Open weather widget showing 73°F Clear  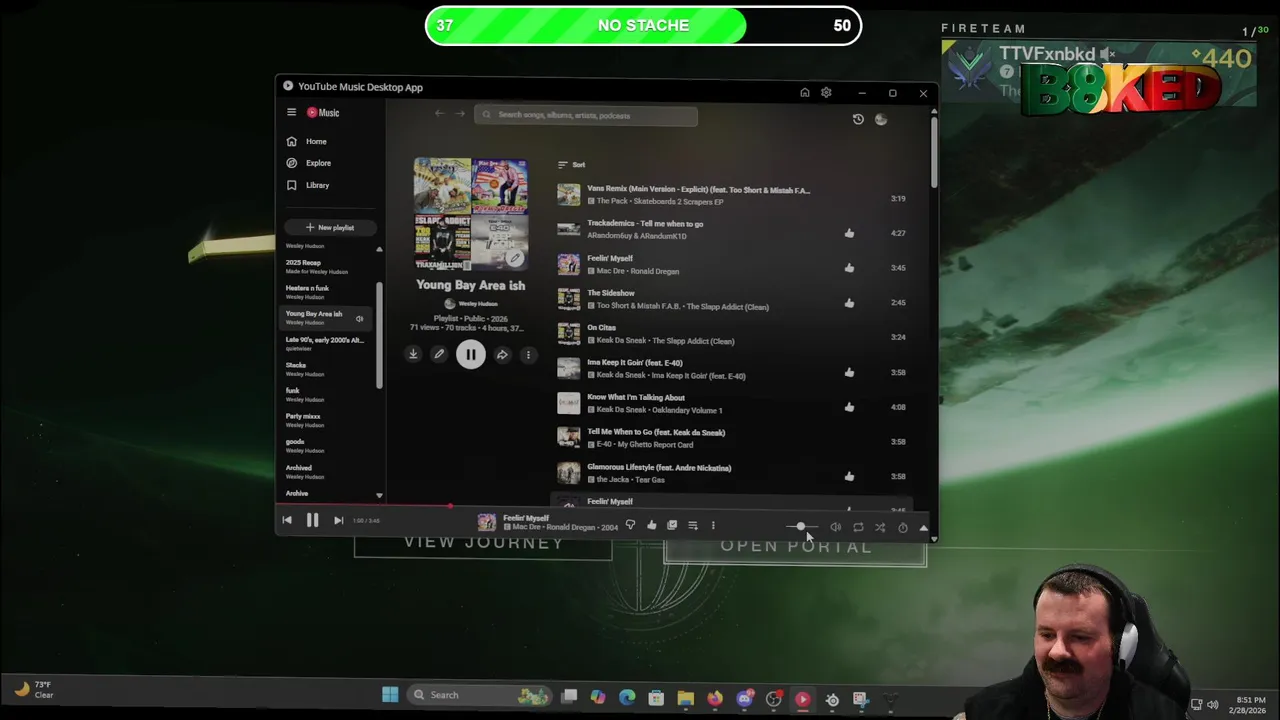click(34, 689)
